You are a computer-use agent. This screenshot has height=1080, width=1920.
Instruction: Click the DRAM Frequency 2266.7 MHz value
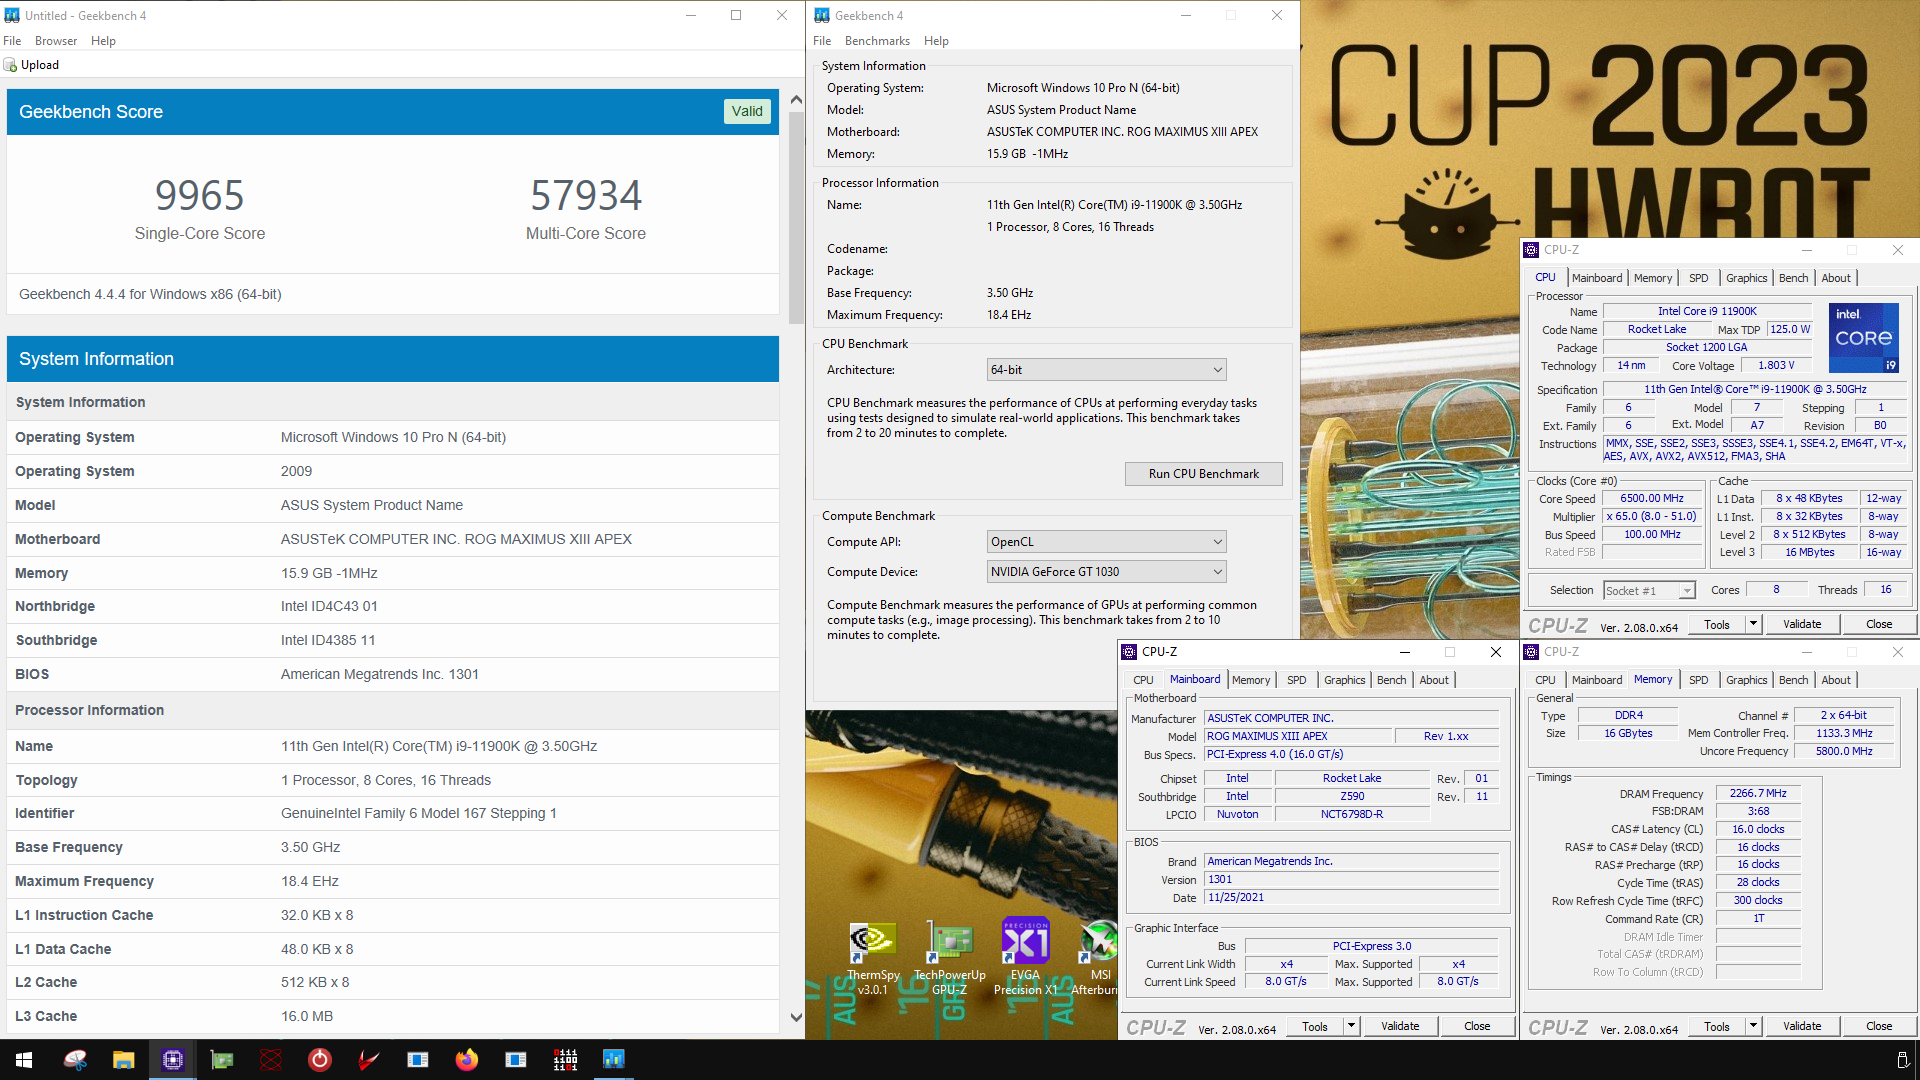(x=1758, y=794)
